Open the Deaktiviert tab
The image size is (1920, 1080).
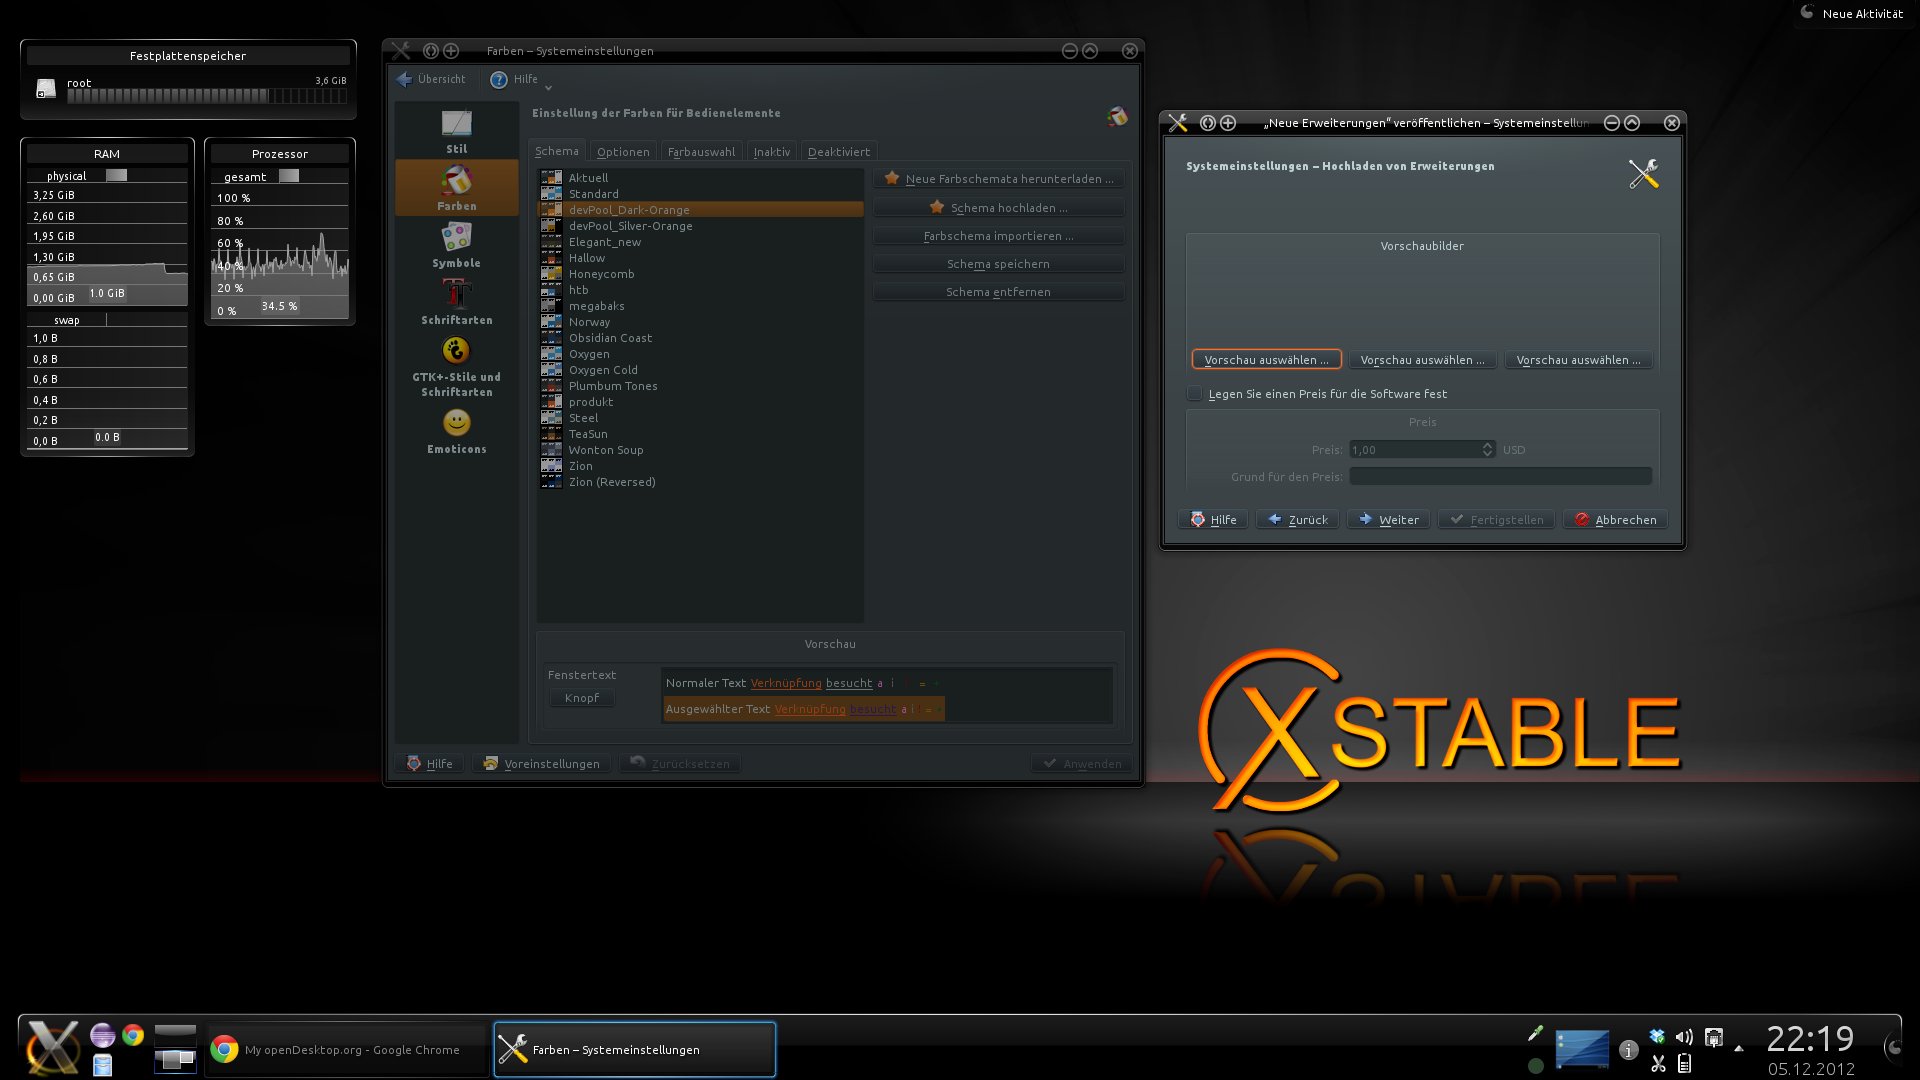tap(839, 152)
